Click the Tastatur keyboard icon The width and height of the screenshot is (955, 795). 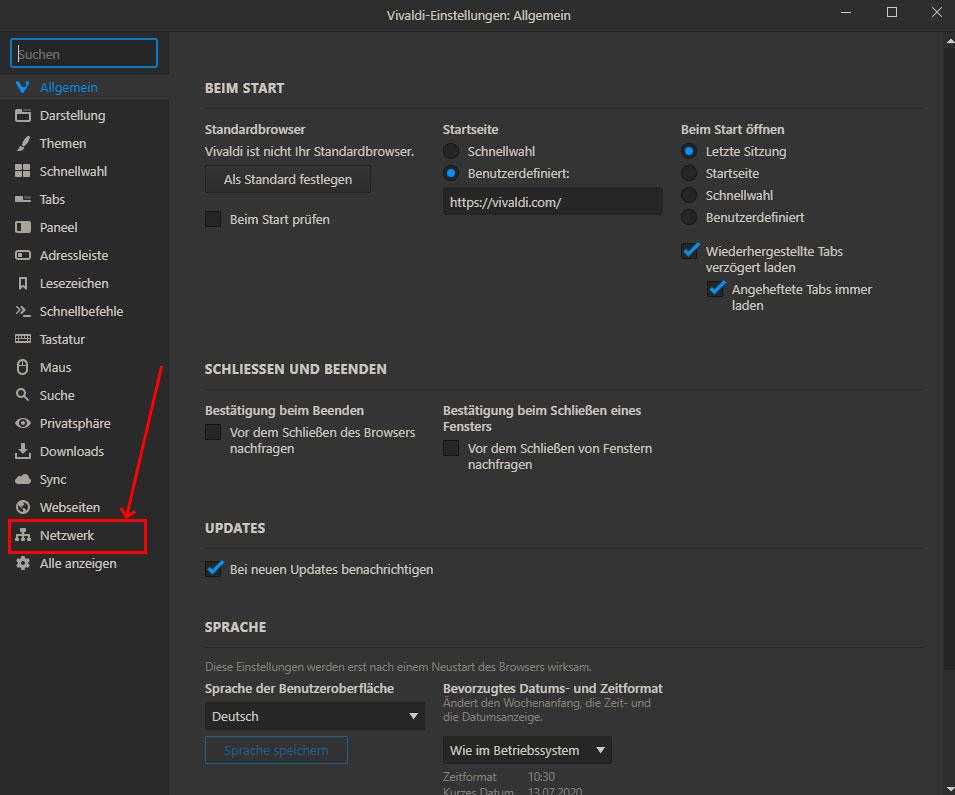tap(23, 339)
